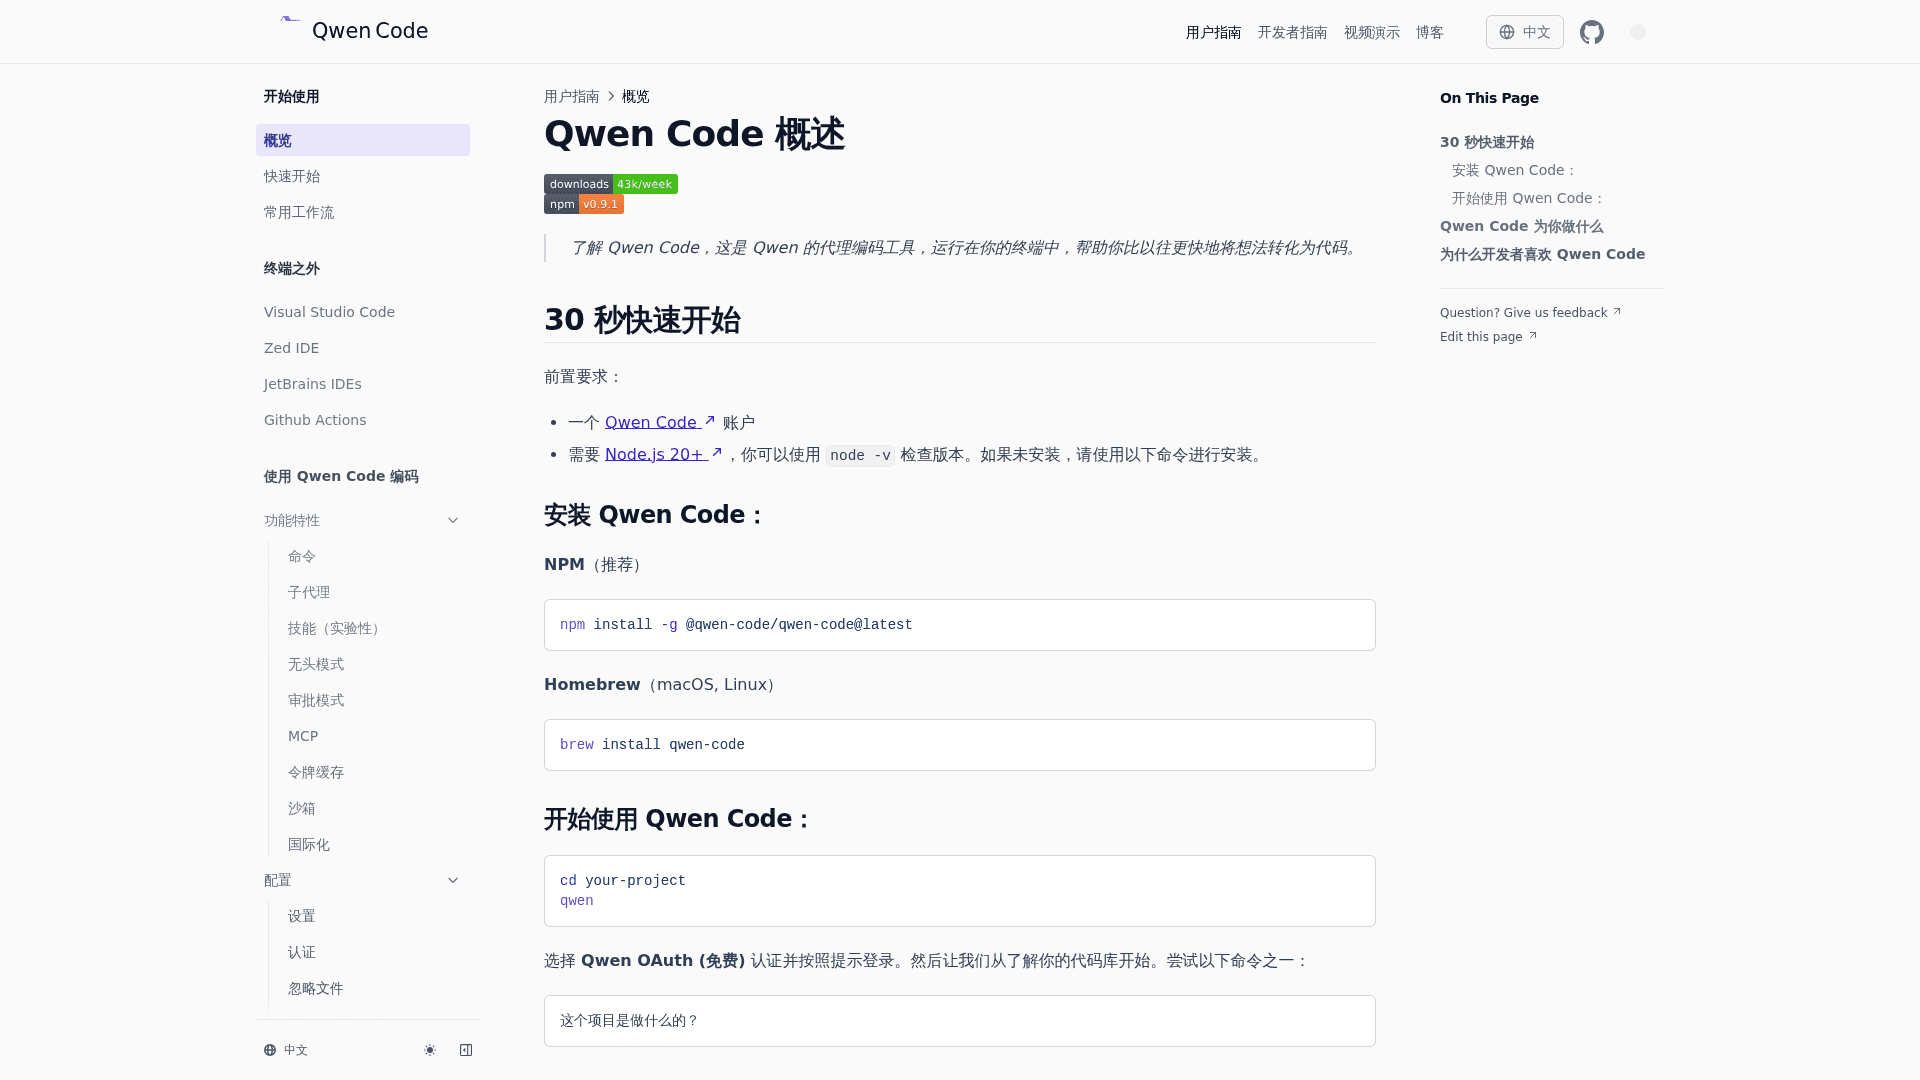Navigate to 快速开始 in sidebar
1920x1080 pixels.
click(x=292, y=176)
